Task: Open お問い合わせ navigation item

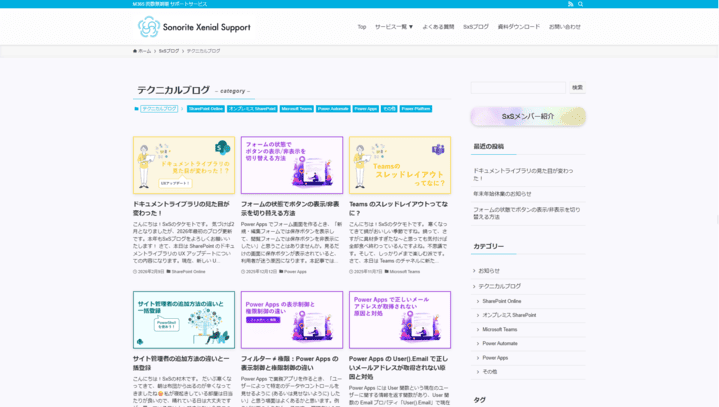Action: click(x=564, y=27)
